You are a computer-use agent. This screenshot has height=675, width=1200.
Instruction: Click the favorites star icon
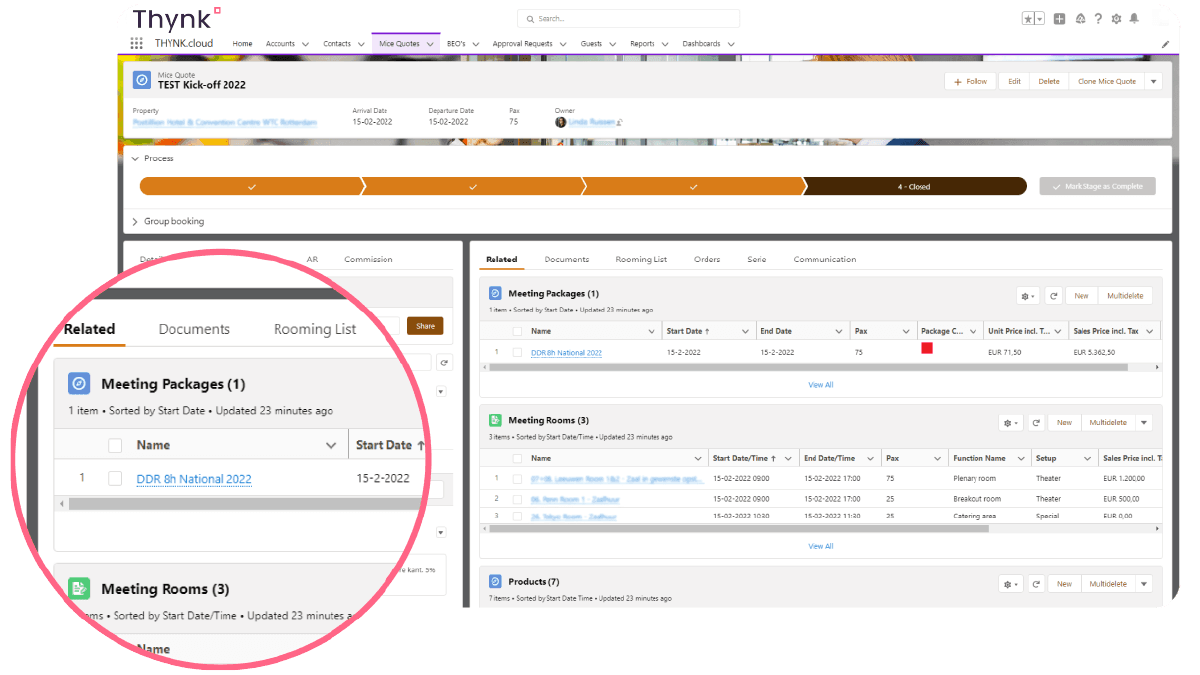click(1028, 19)
